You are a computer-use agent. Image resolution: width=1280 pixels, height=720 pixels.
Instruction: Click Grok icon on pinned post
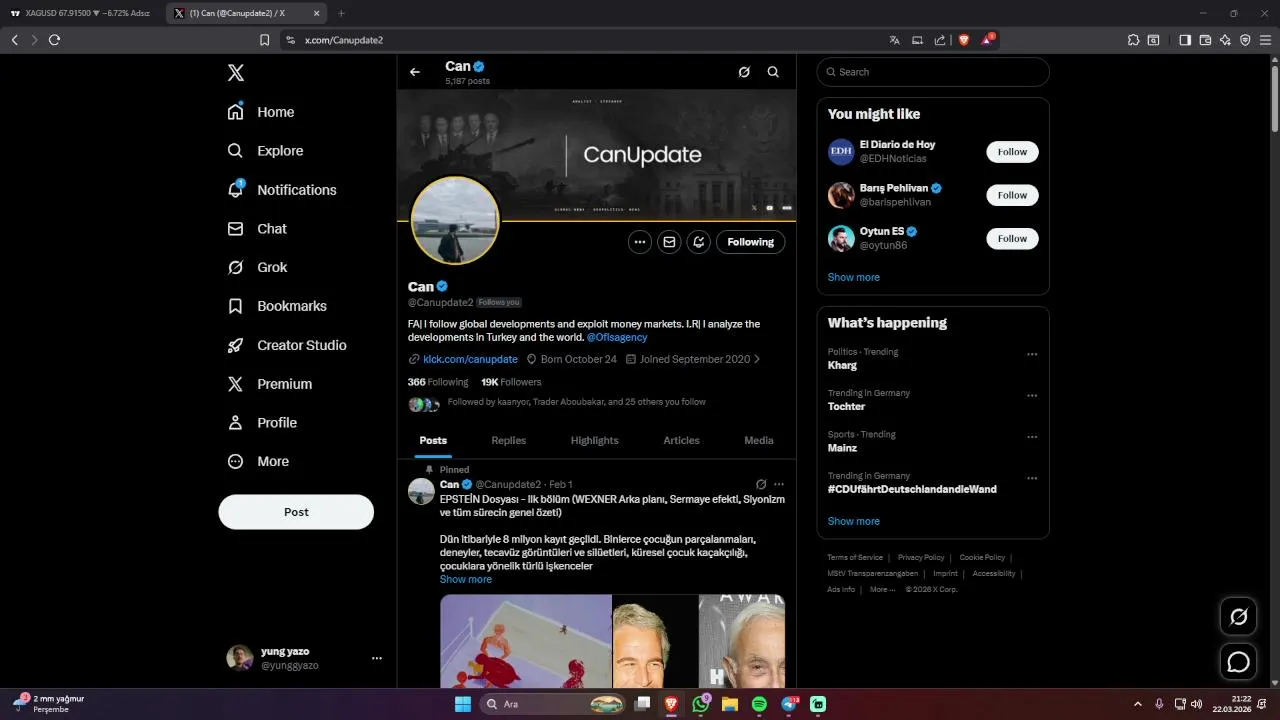coord(761,484)
